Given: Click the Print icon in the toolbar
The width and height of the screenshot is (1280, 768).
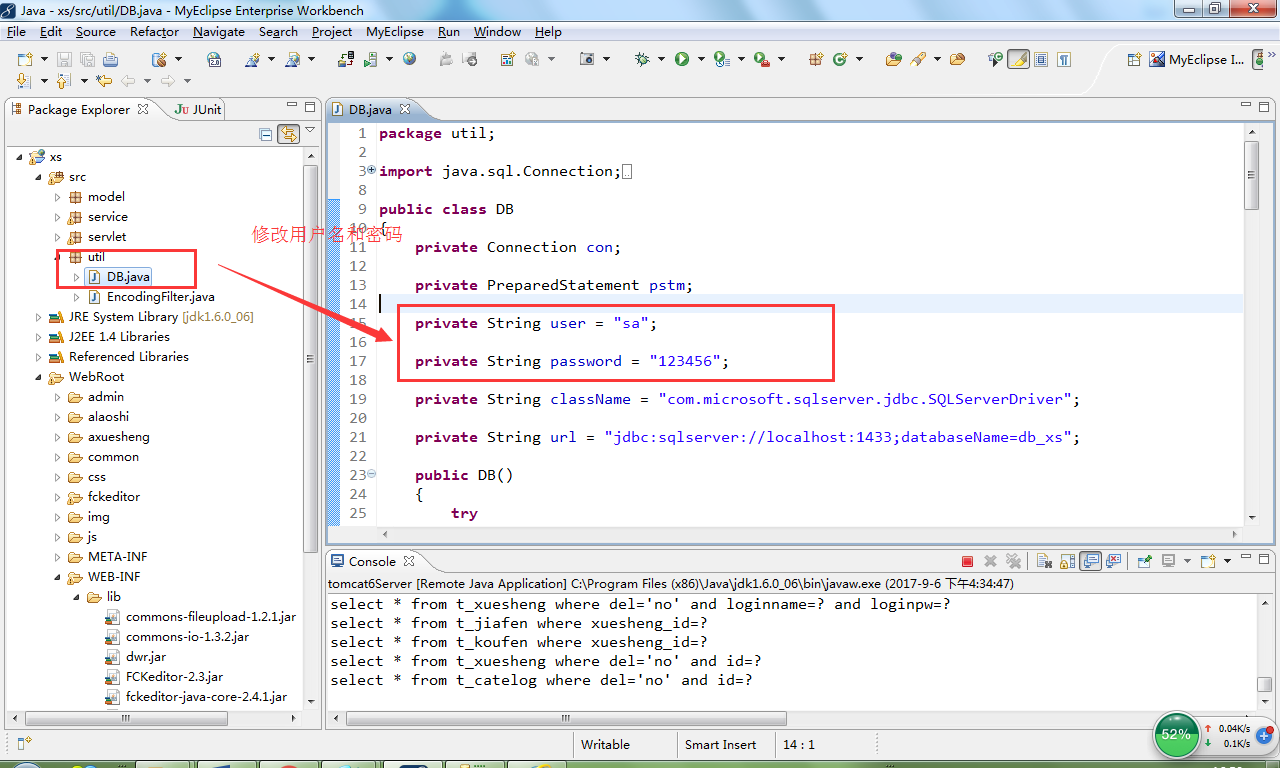Looking at the screenshot, I should 110,60.
